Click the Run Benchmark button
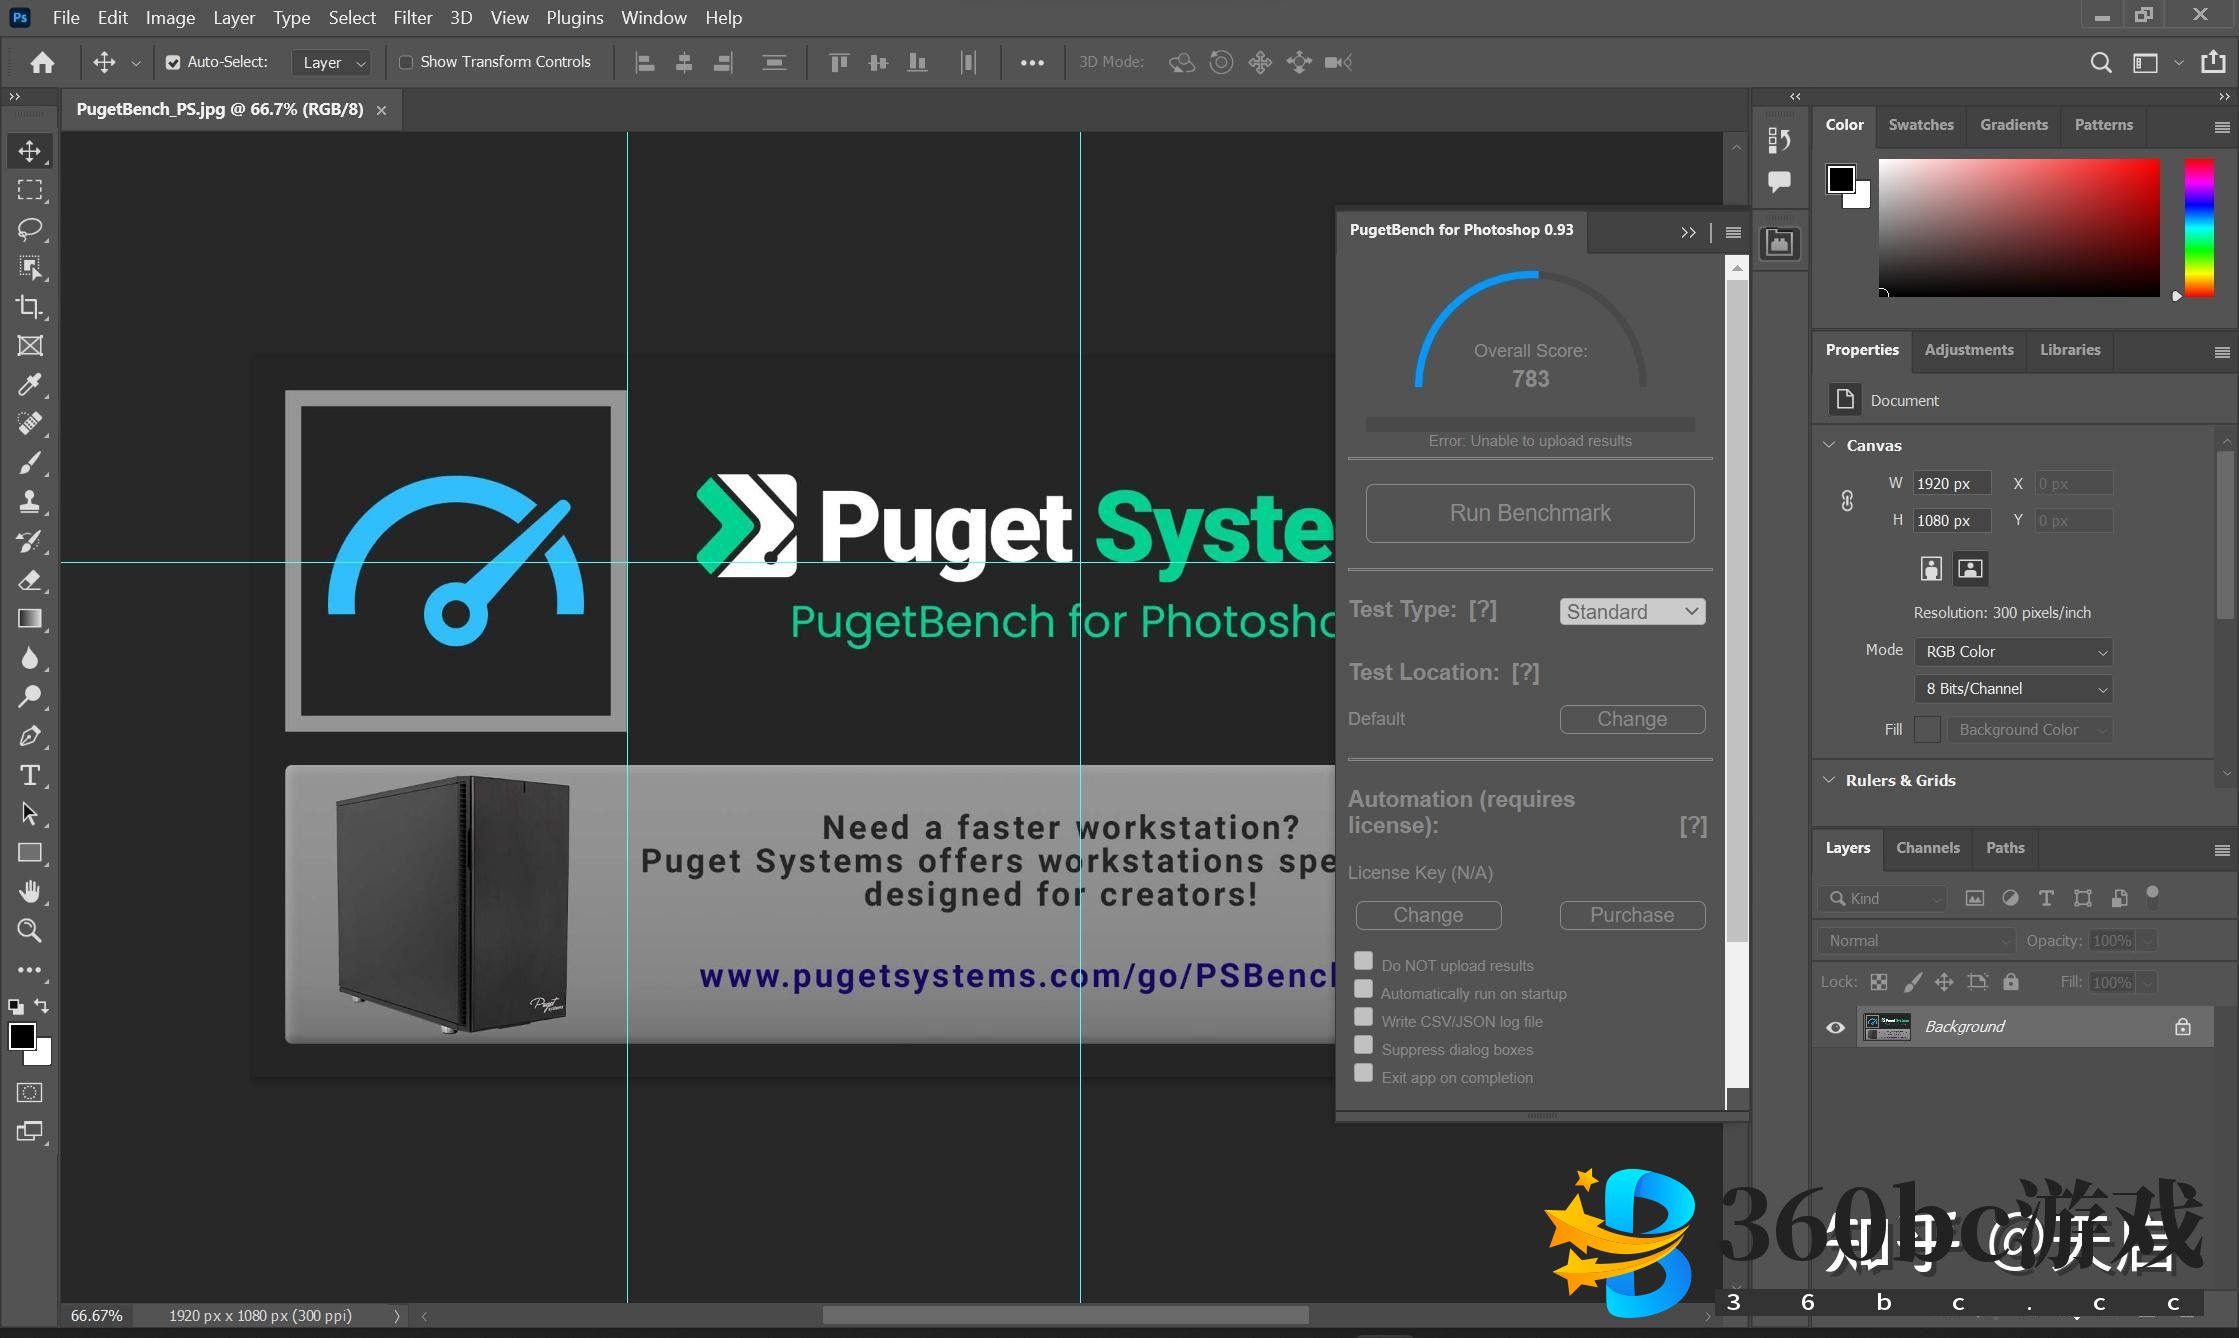2239x1338 pixels. [x=1529, y=513]
